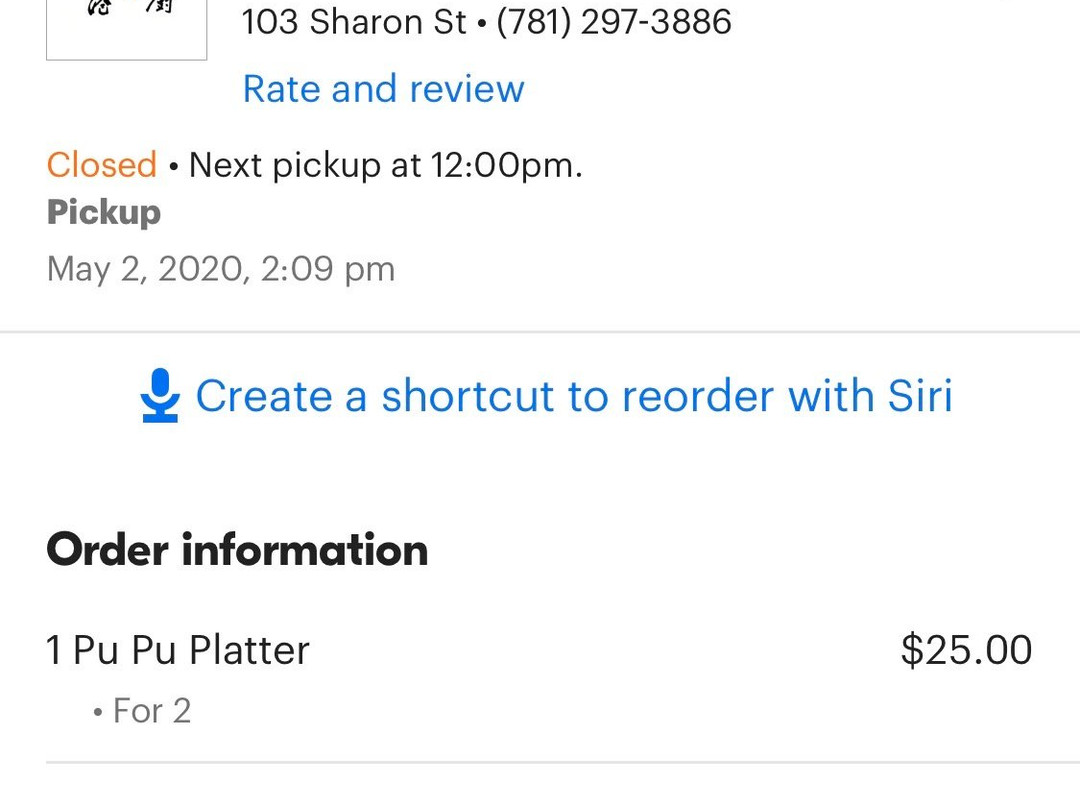The image size is (1080, 808).
Task: Select the Pu Pu Platter order item
Action: click(x=192, y=650)
